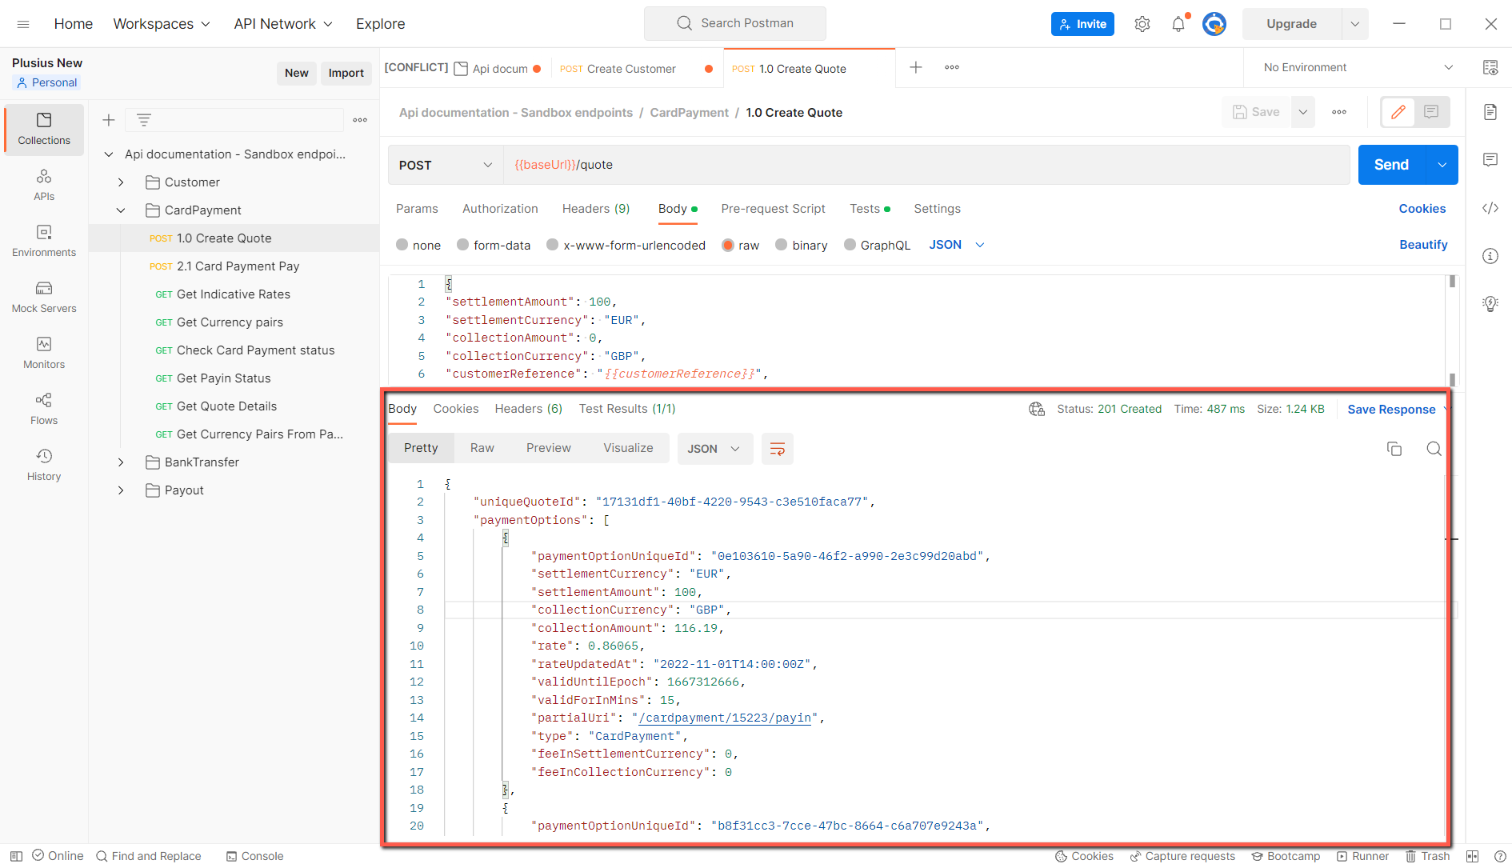The width and height of the screenshot is (1512, 867).
Task: Open the Cookies link beside Params tabs
Action: click(1422, 209)
